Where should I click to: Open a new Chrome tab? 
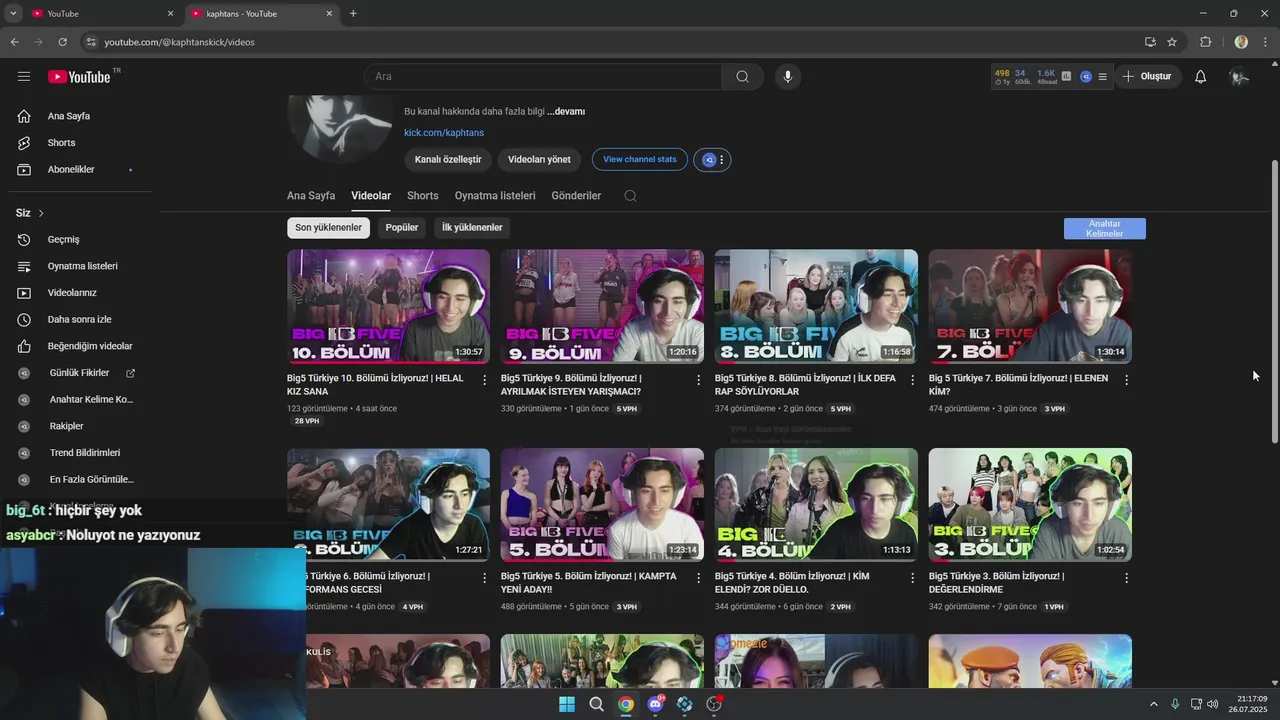(x=353, y=14)
